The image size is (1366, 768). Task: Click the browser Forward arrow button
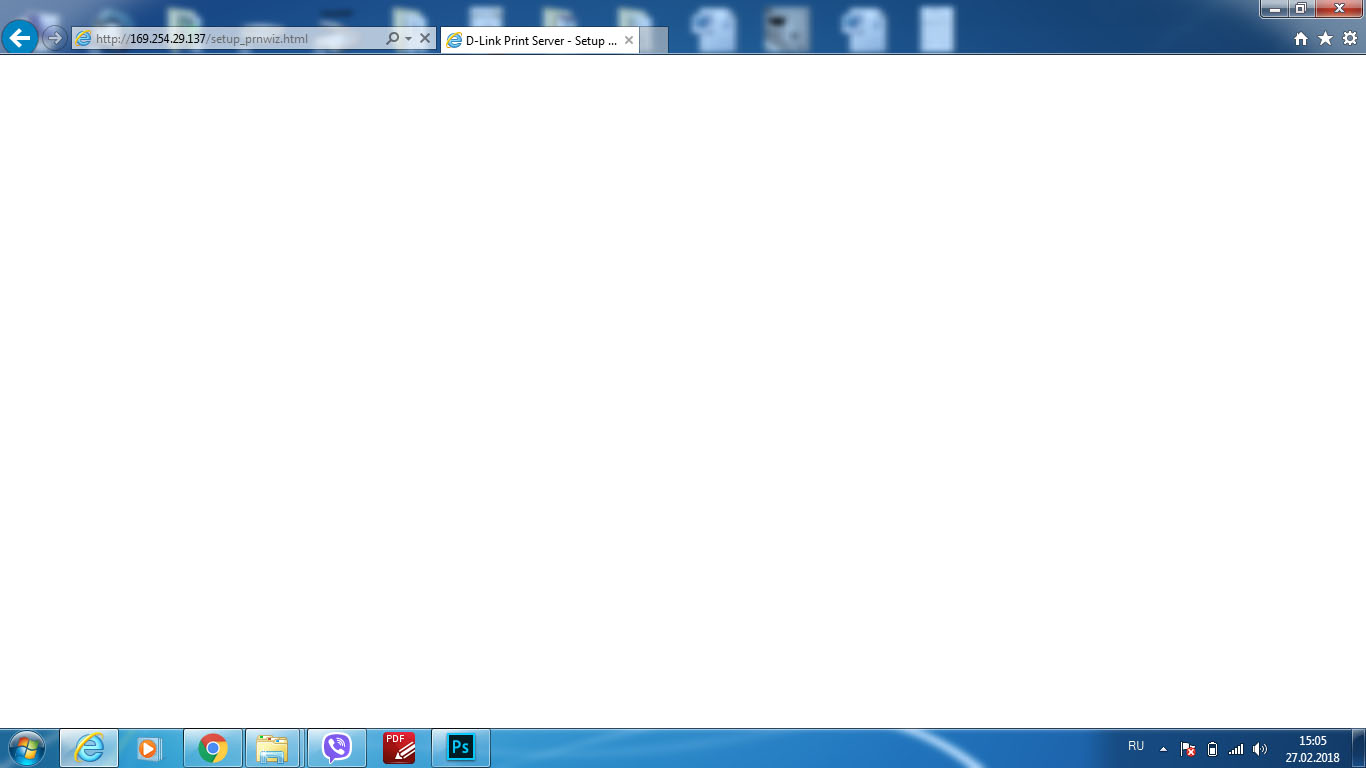54,38
